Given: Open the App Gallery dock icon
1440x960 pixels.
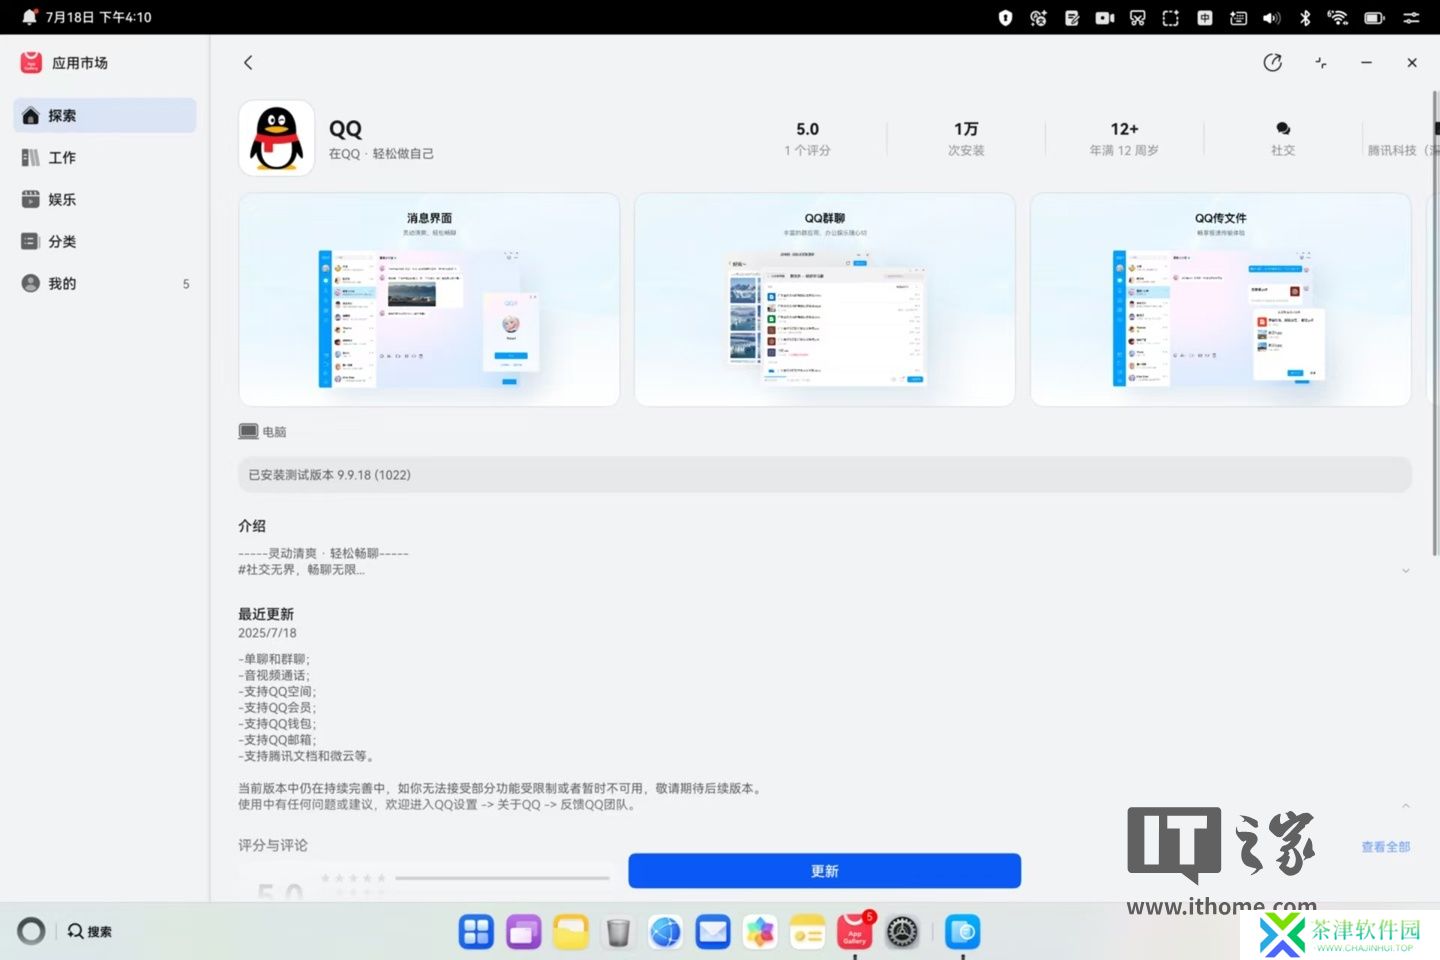Looking at the screenshot, I should pos(855,932).
